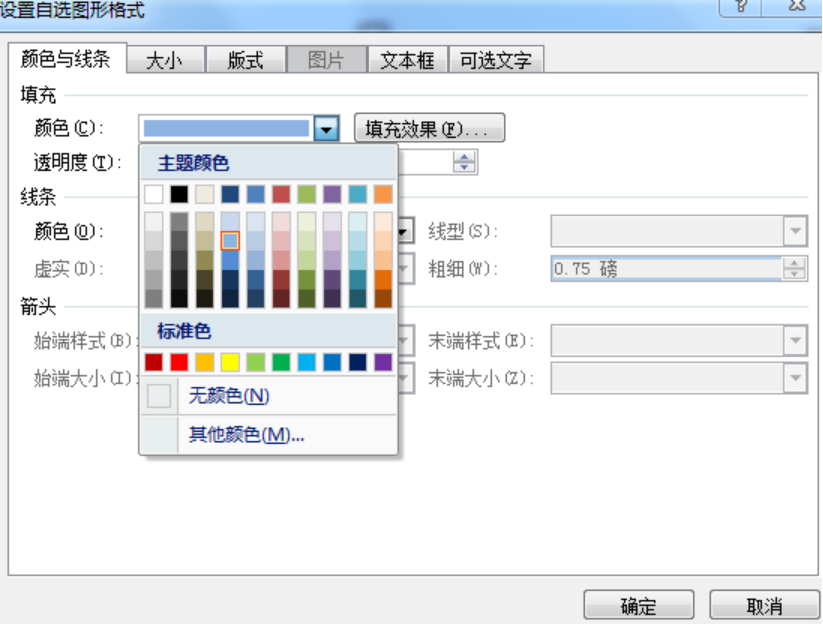Switch to the 大小 tab
This screenshot has height=625, width=823.
click(165, 59)
